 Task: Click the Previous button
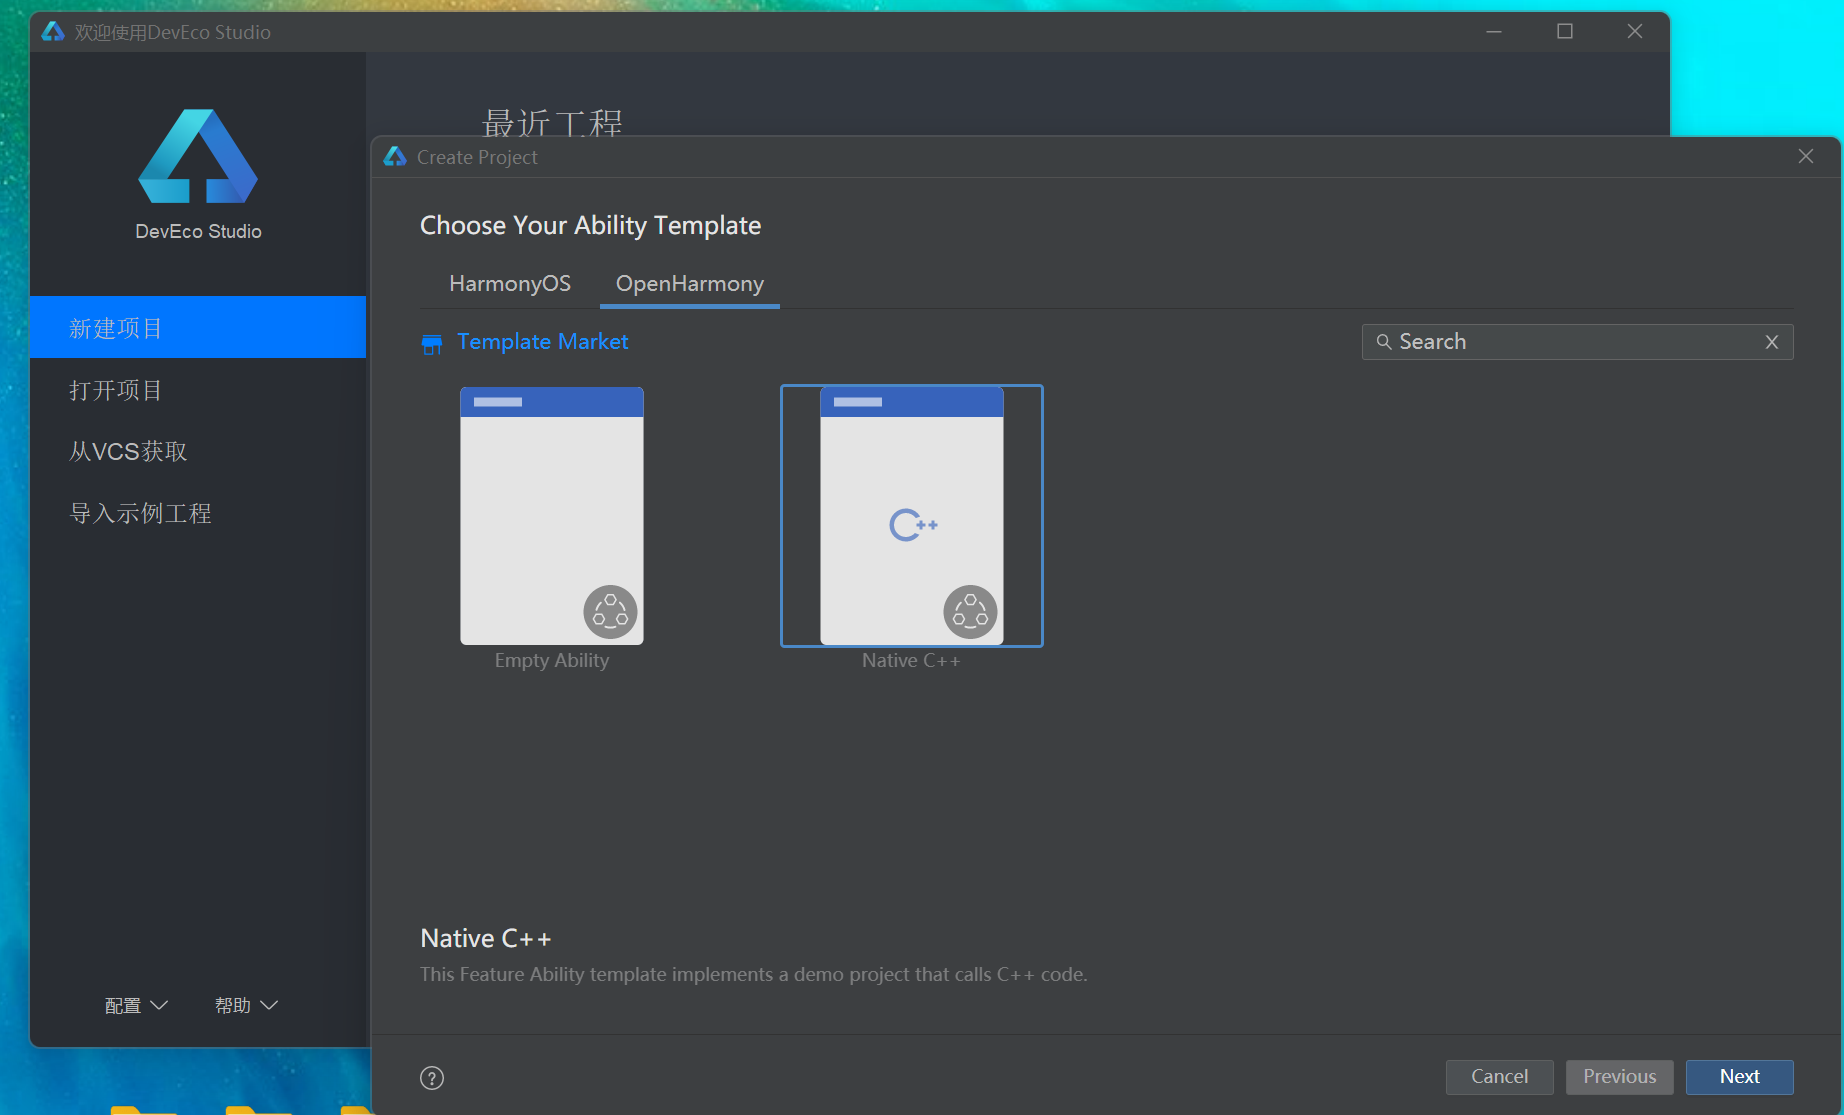[1620, 1077]
